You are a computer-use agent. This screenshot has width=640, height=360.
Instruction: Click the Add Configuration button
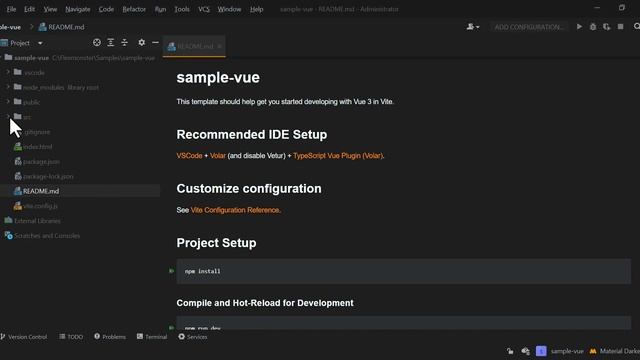[x=529, y=27]
